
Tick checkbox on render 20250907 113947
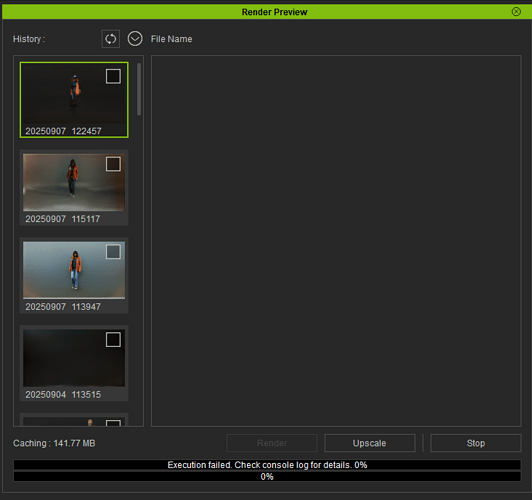(113, 252)
